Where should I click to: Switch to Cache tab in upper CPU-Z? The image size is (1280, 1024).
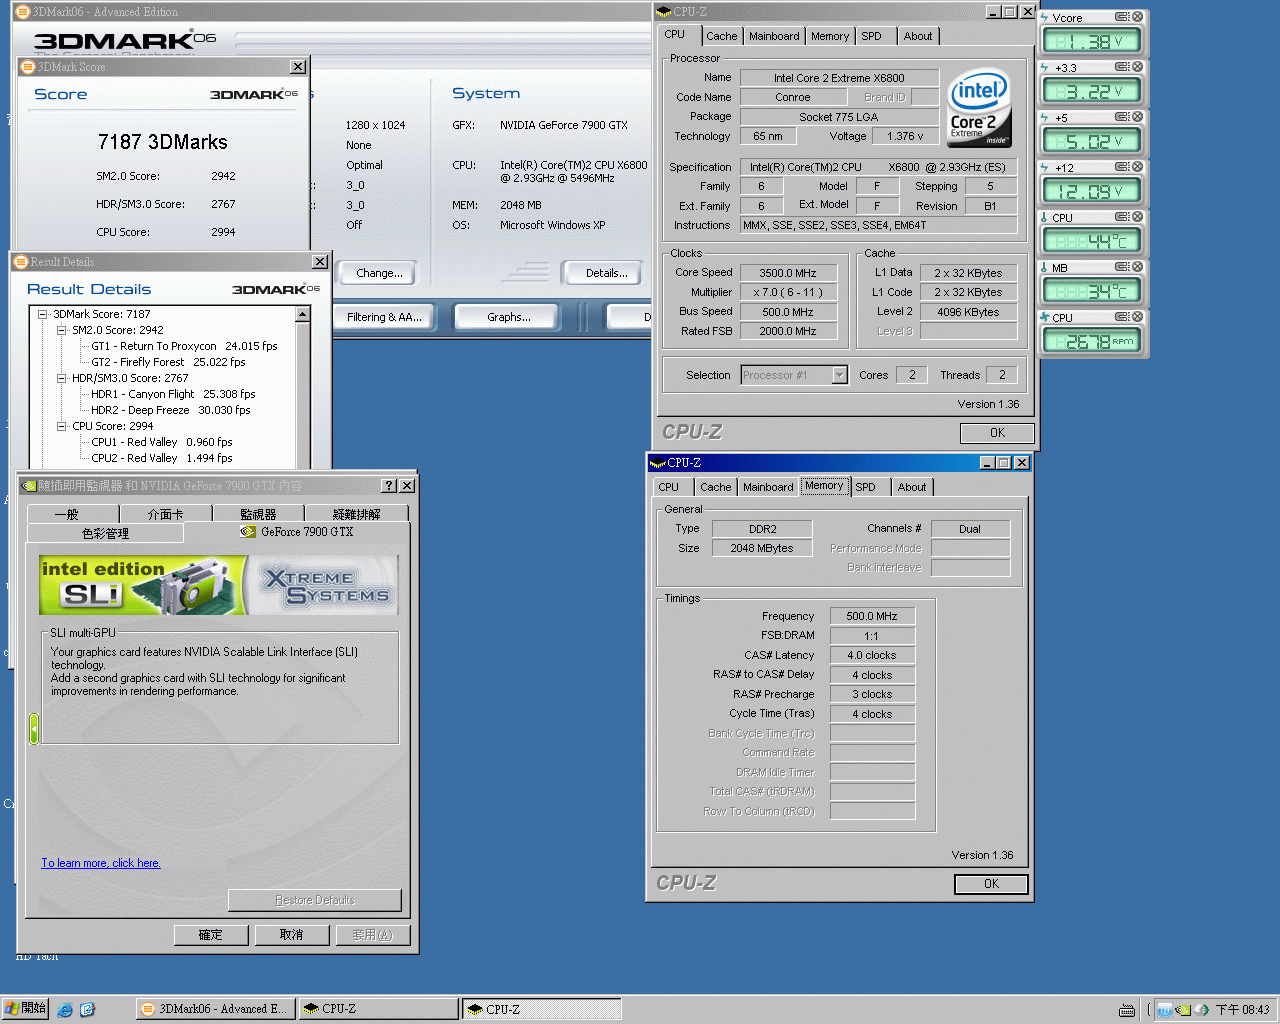[x=721, y=36]
